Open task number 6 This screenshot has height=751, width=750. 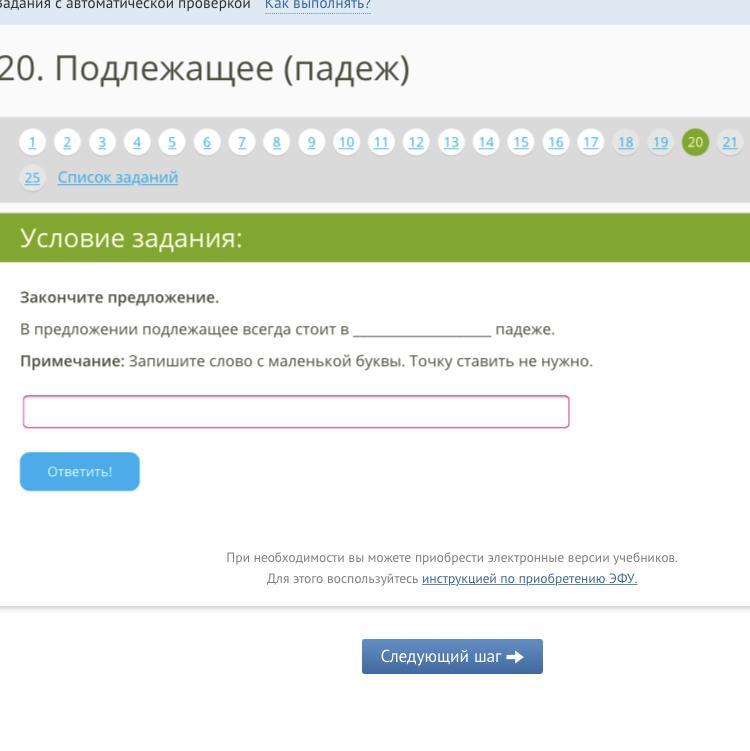coord(207,142)
